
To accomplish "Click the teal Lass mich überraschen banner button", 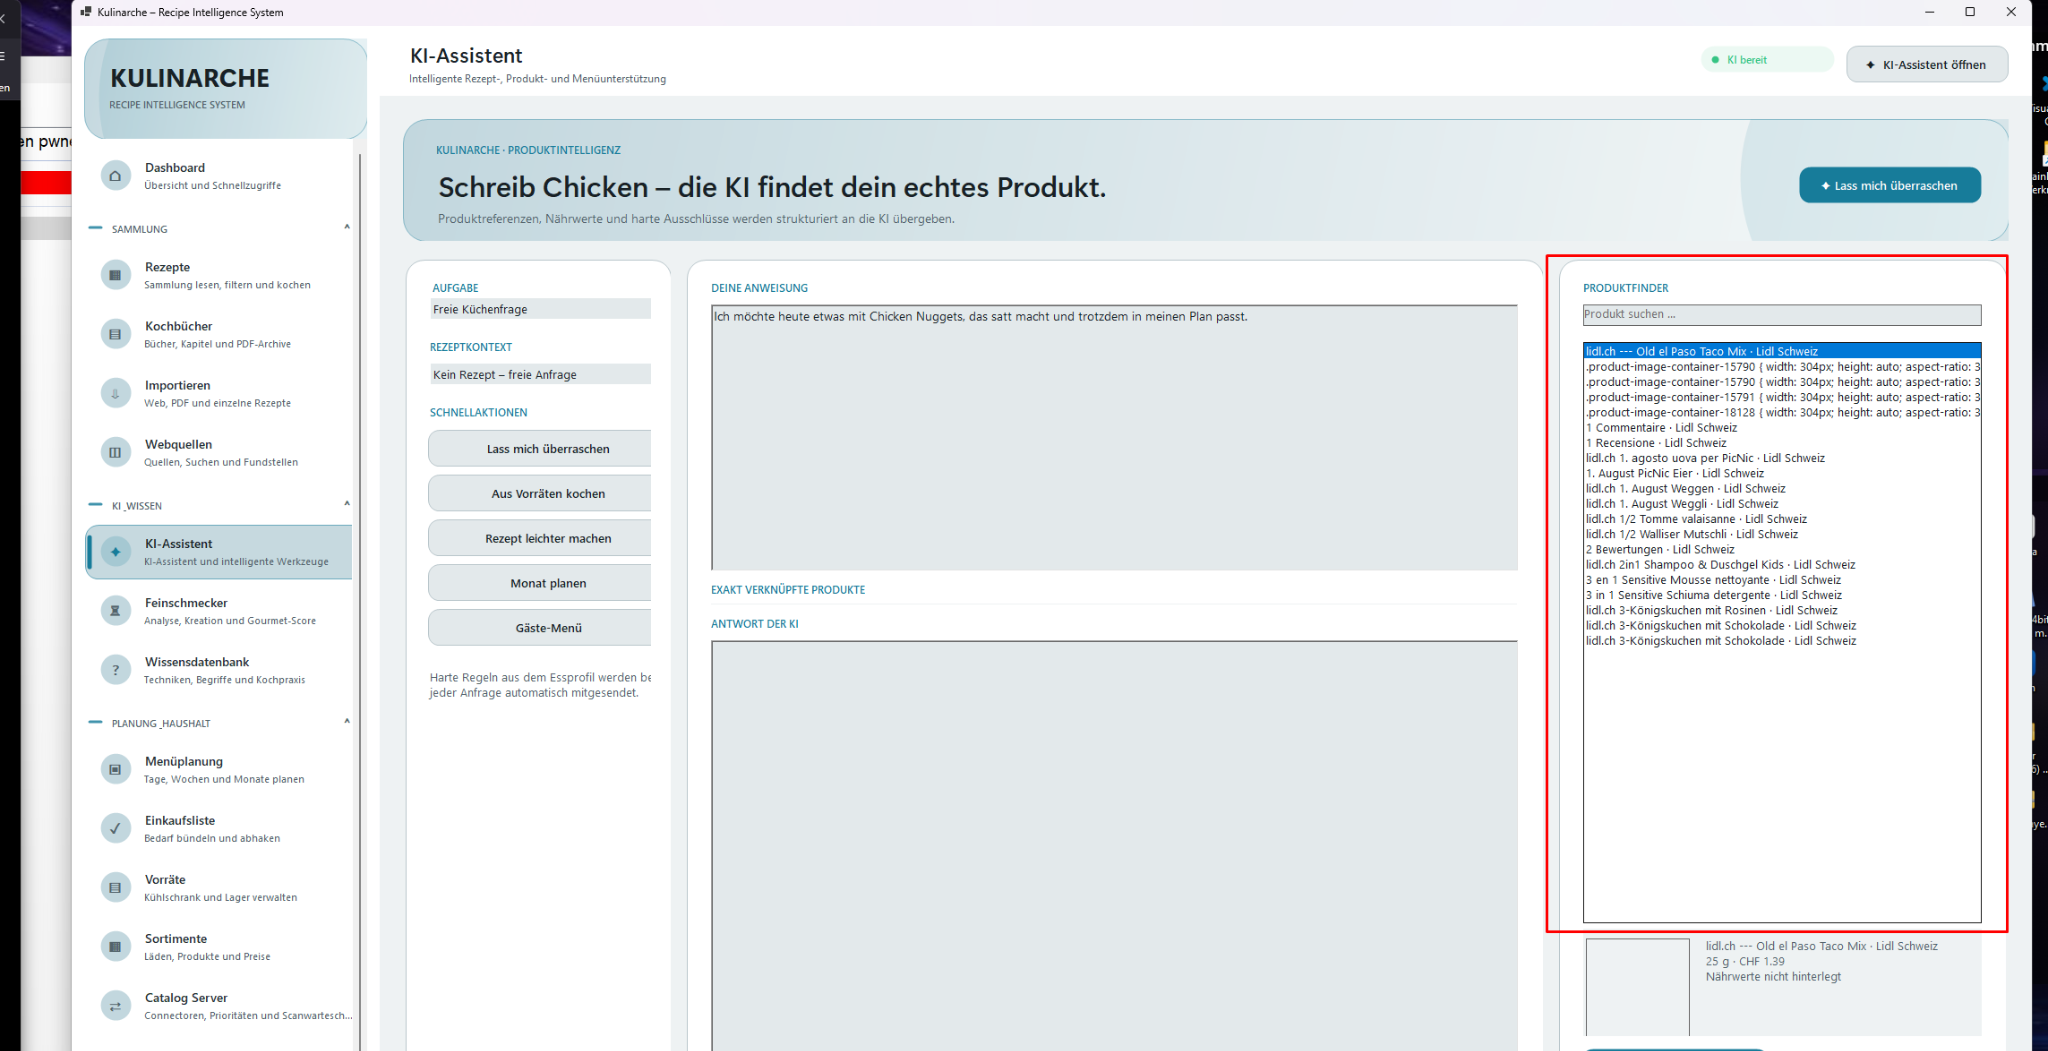I will (1889, 185).
